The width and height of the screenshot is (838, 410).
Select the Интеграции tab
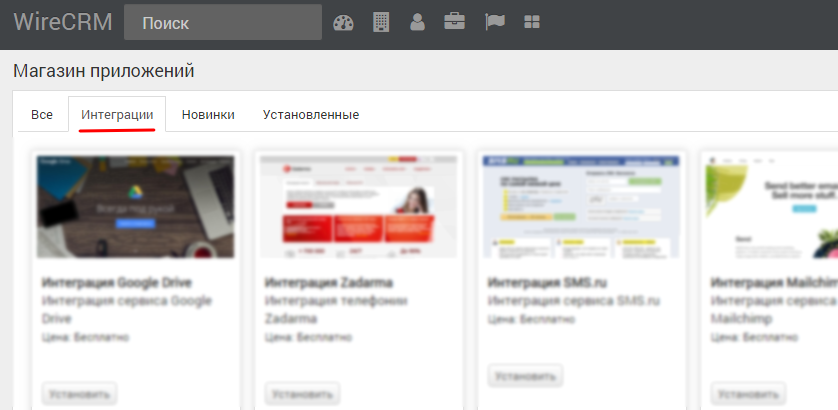tap(117, 114)
